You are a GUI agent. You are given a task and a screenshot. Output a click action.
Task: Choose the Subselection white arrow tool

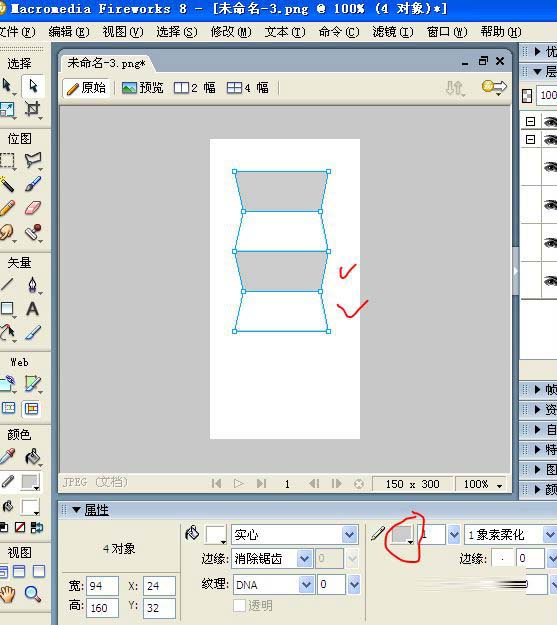click(x=33, y=85)
